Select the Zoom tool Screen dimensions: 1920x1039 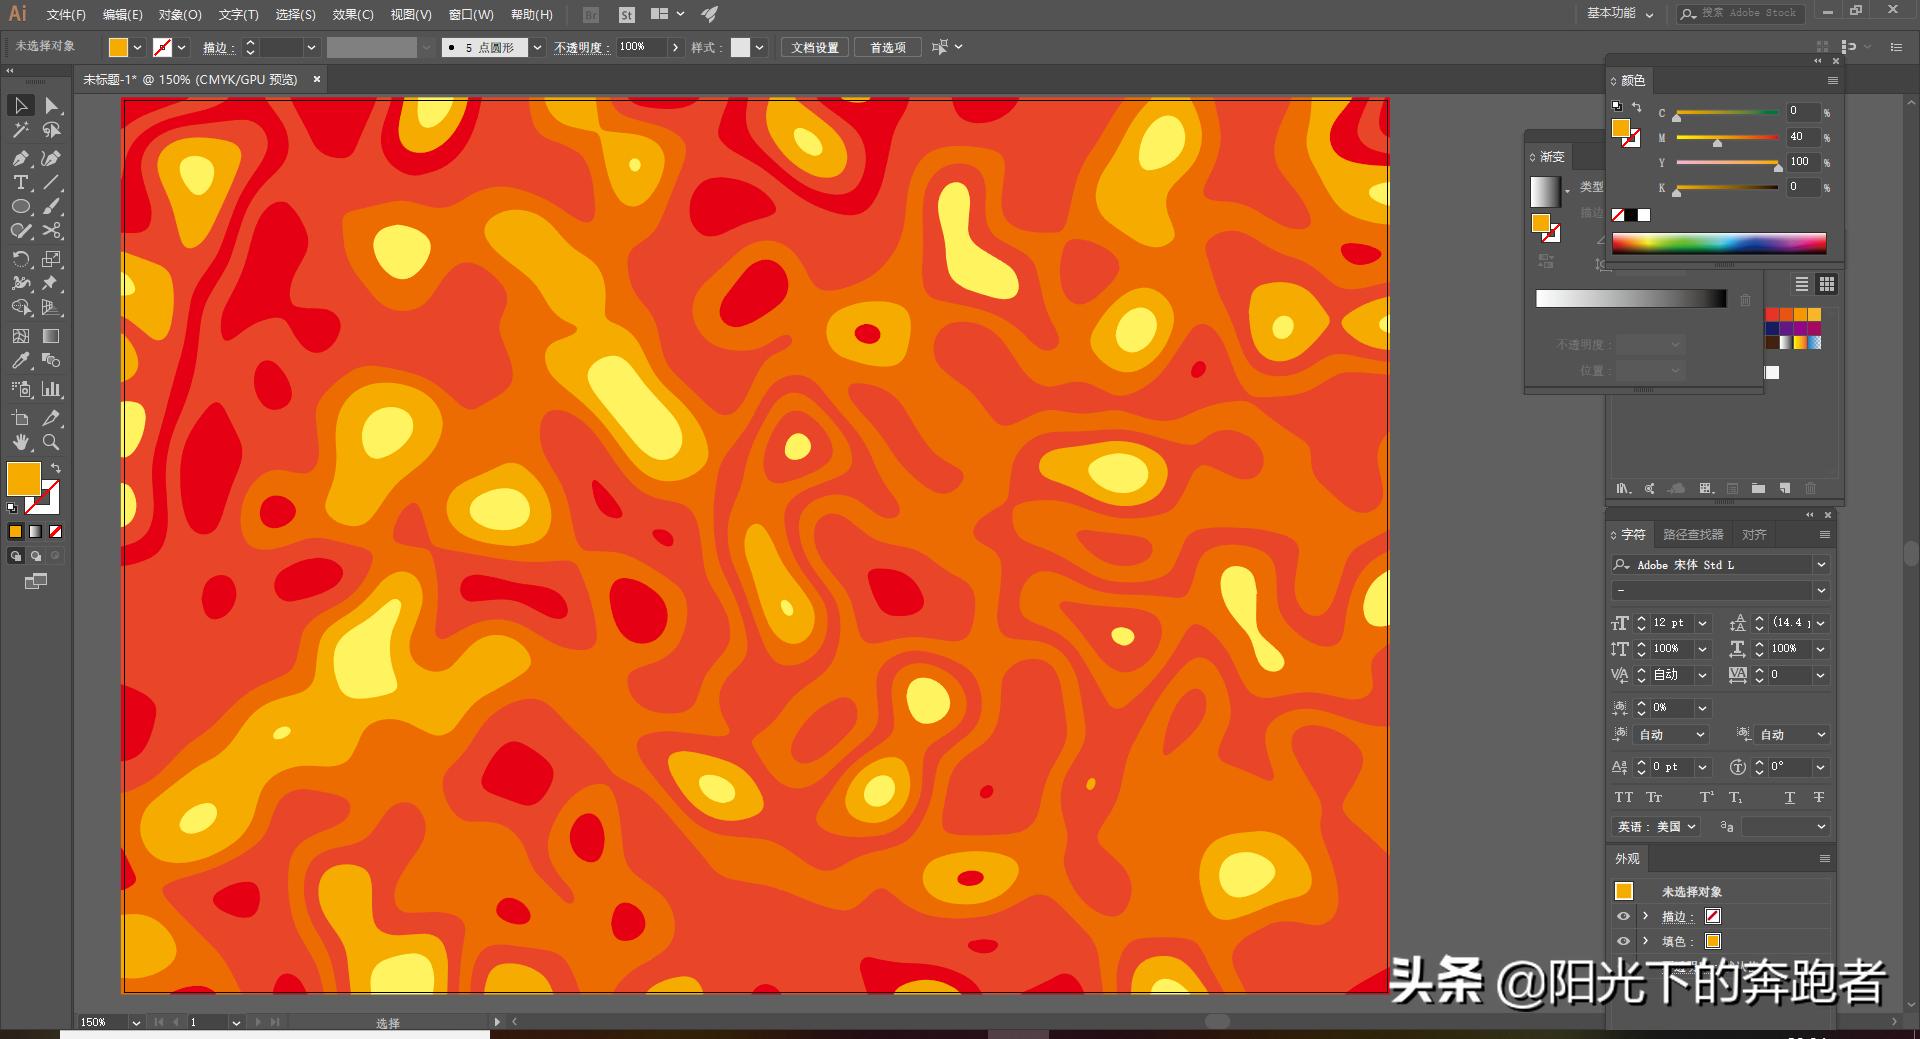click(x=50, y=443)
